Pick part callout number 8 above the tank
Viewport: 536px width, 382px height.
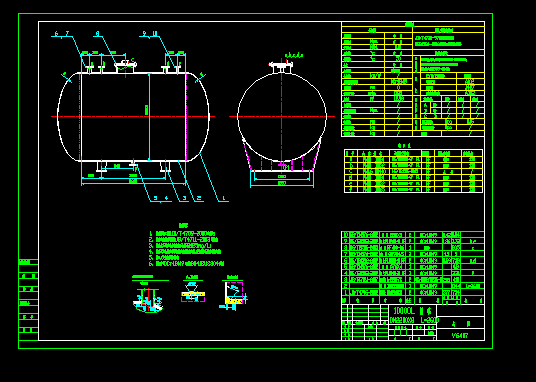[x=97, y=33]
